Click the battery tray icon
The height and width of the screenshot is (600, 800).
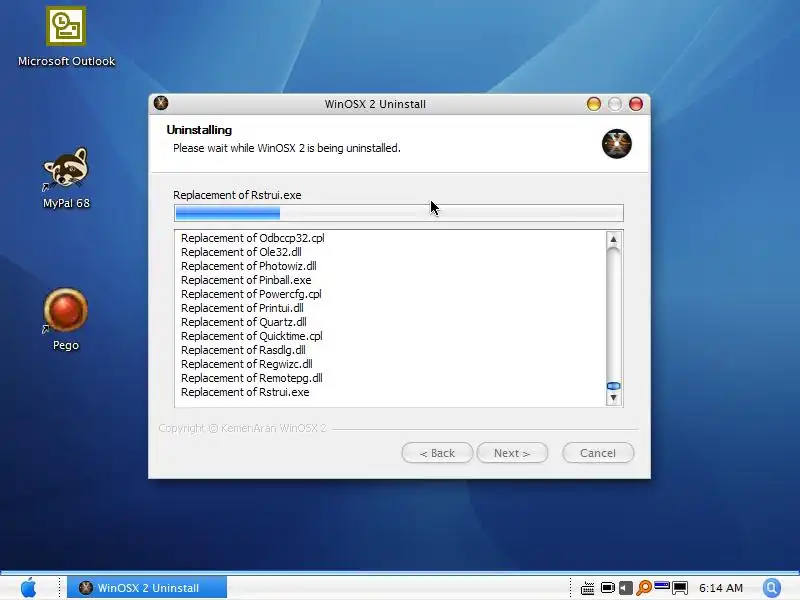(x=607, y=588)
